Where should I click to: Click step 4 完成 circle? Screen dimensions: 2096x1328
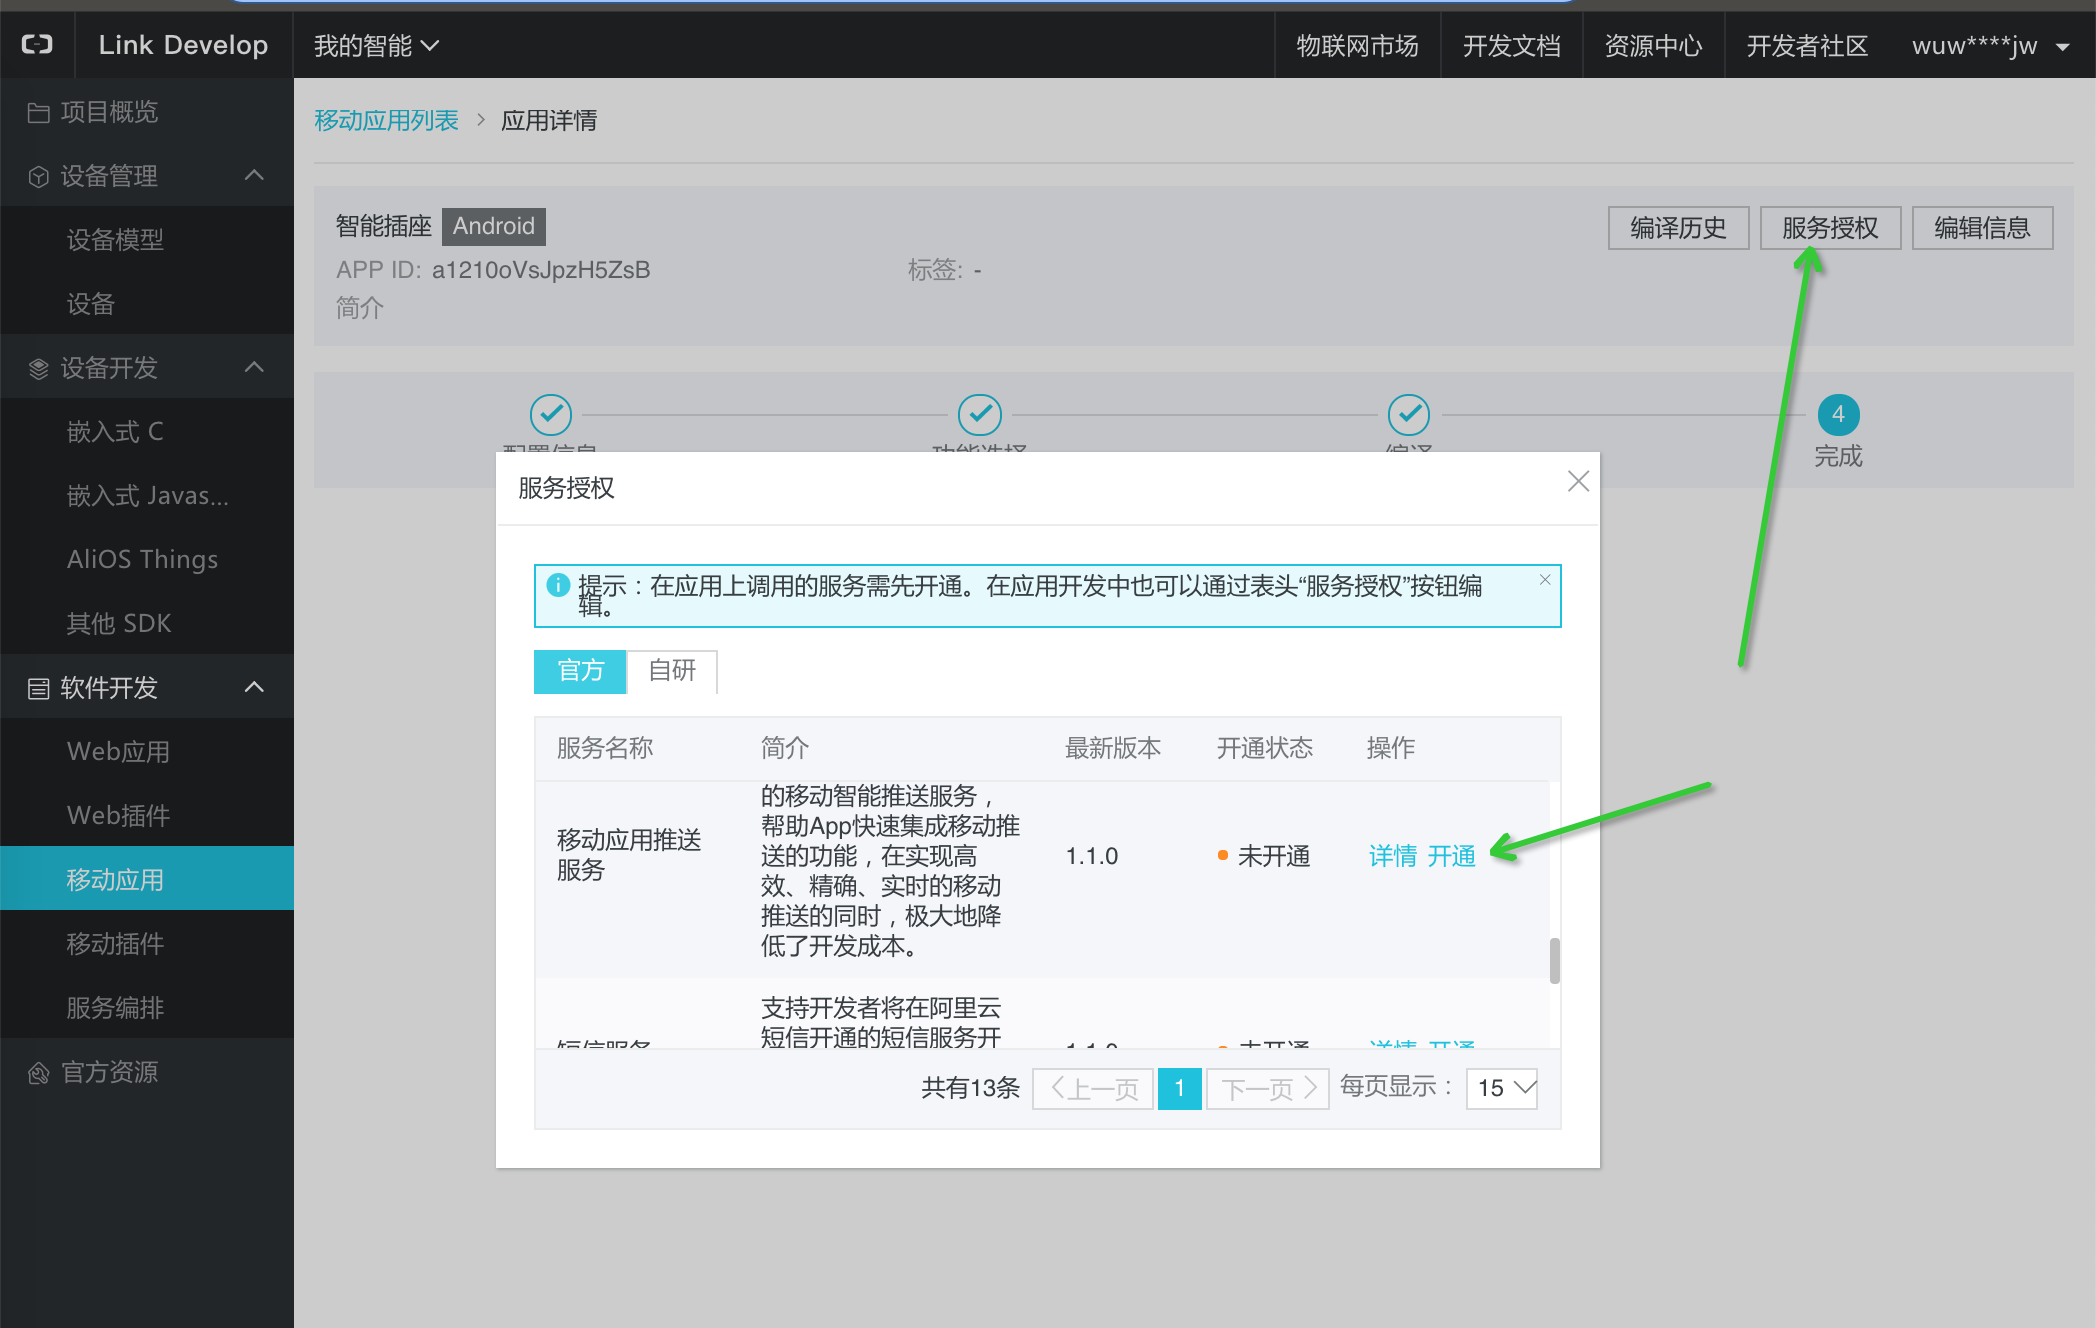1838,414
